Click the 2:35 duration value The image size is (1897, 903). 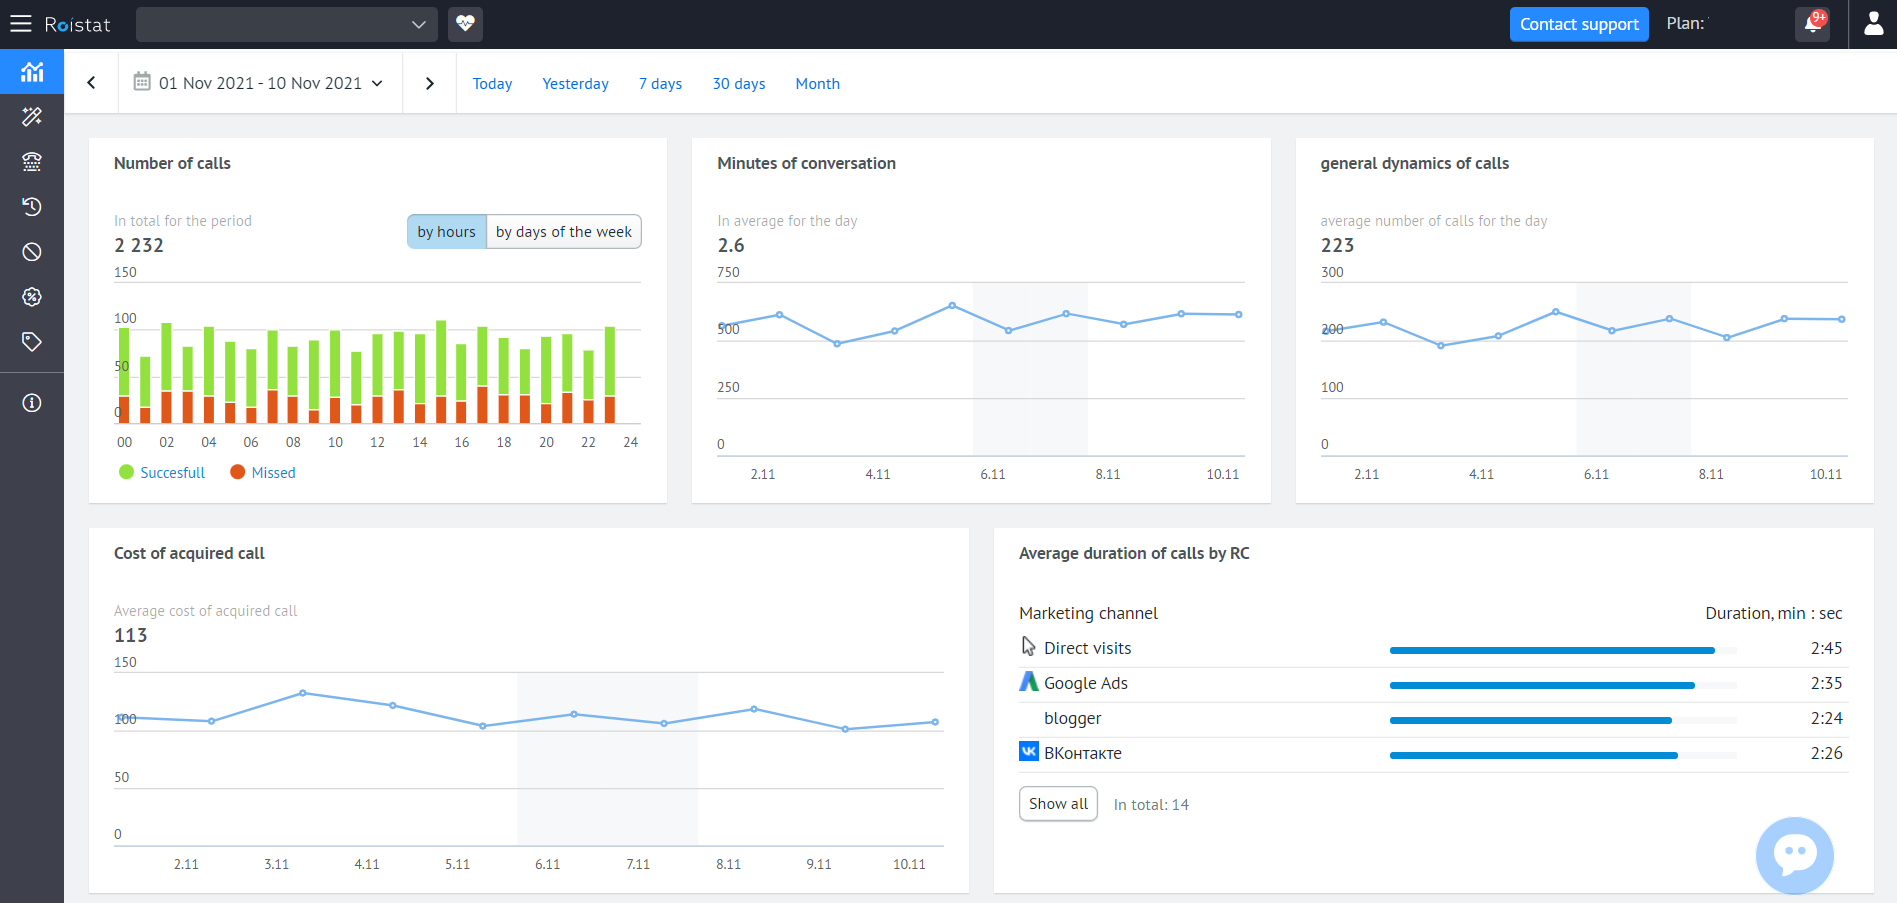[x=1826, y=683]
